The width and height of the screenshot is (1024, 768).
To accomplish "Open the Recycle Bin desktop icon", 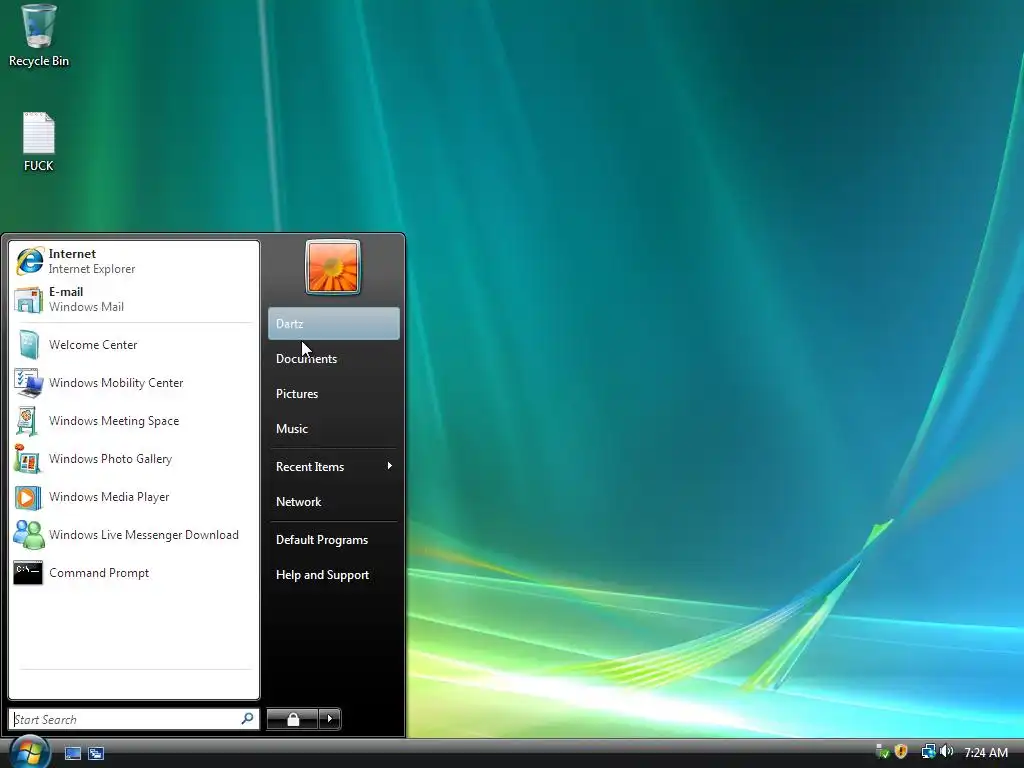I will click(39, 35).
